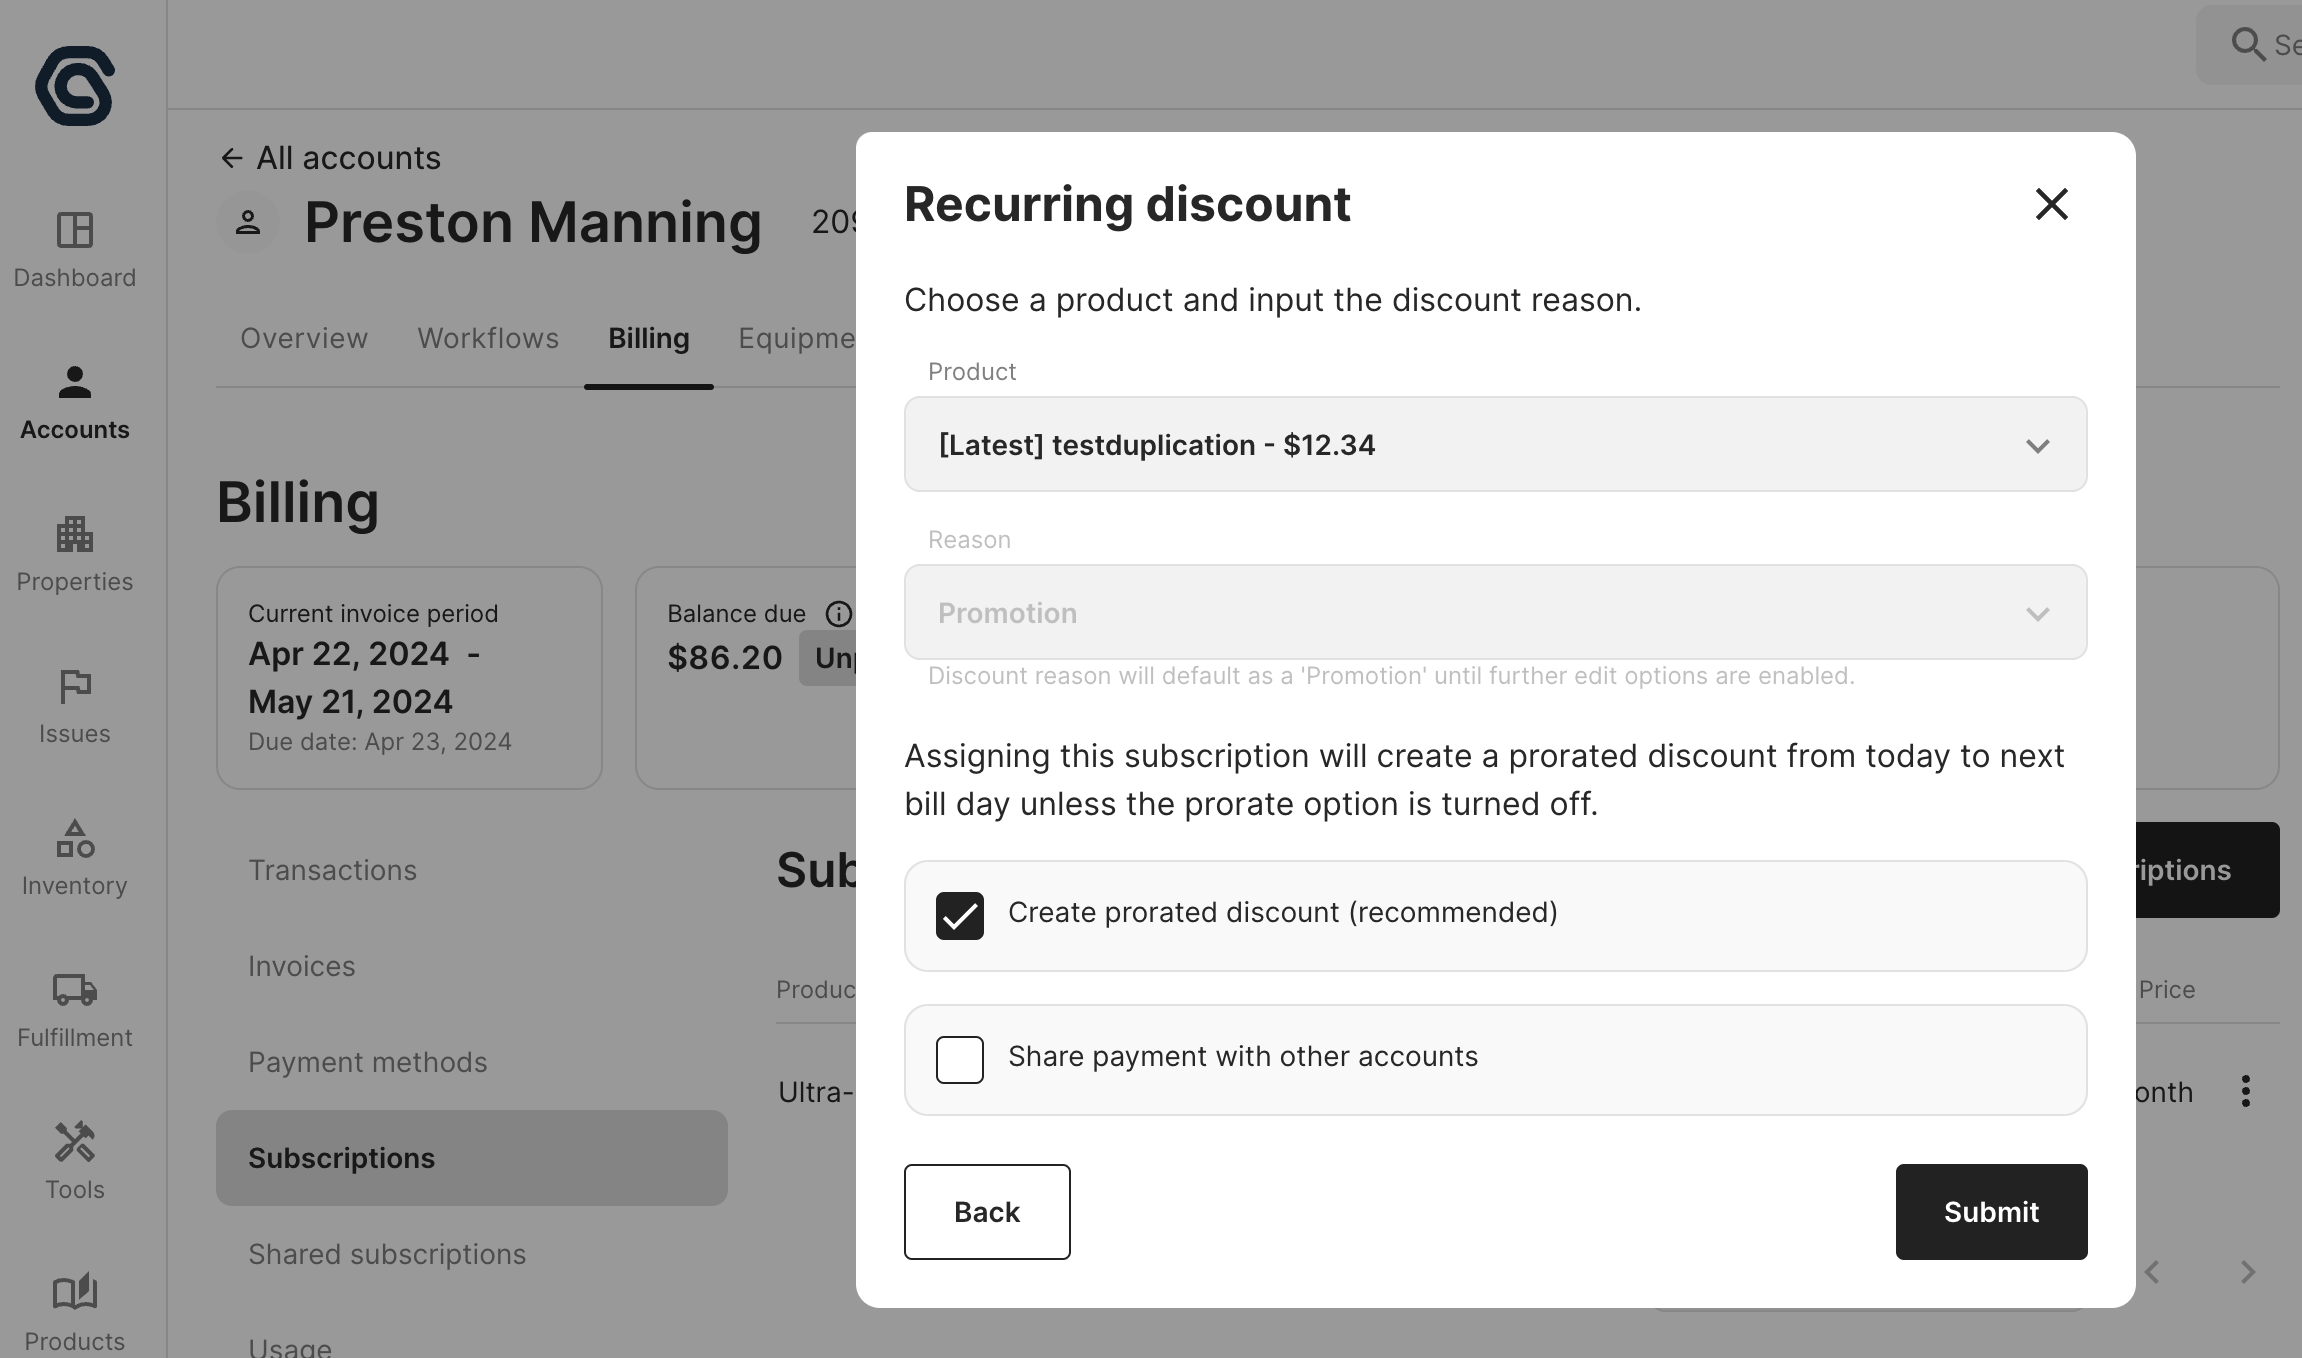Expand the Product dropdown
The image size is (2302, 1358).
[1495, 445]
